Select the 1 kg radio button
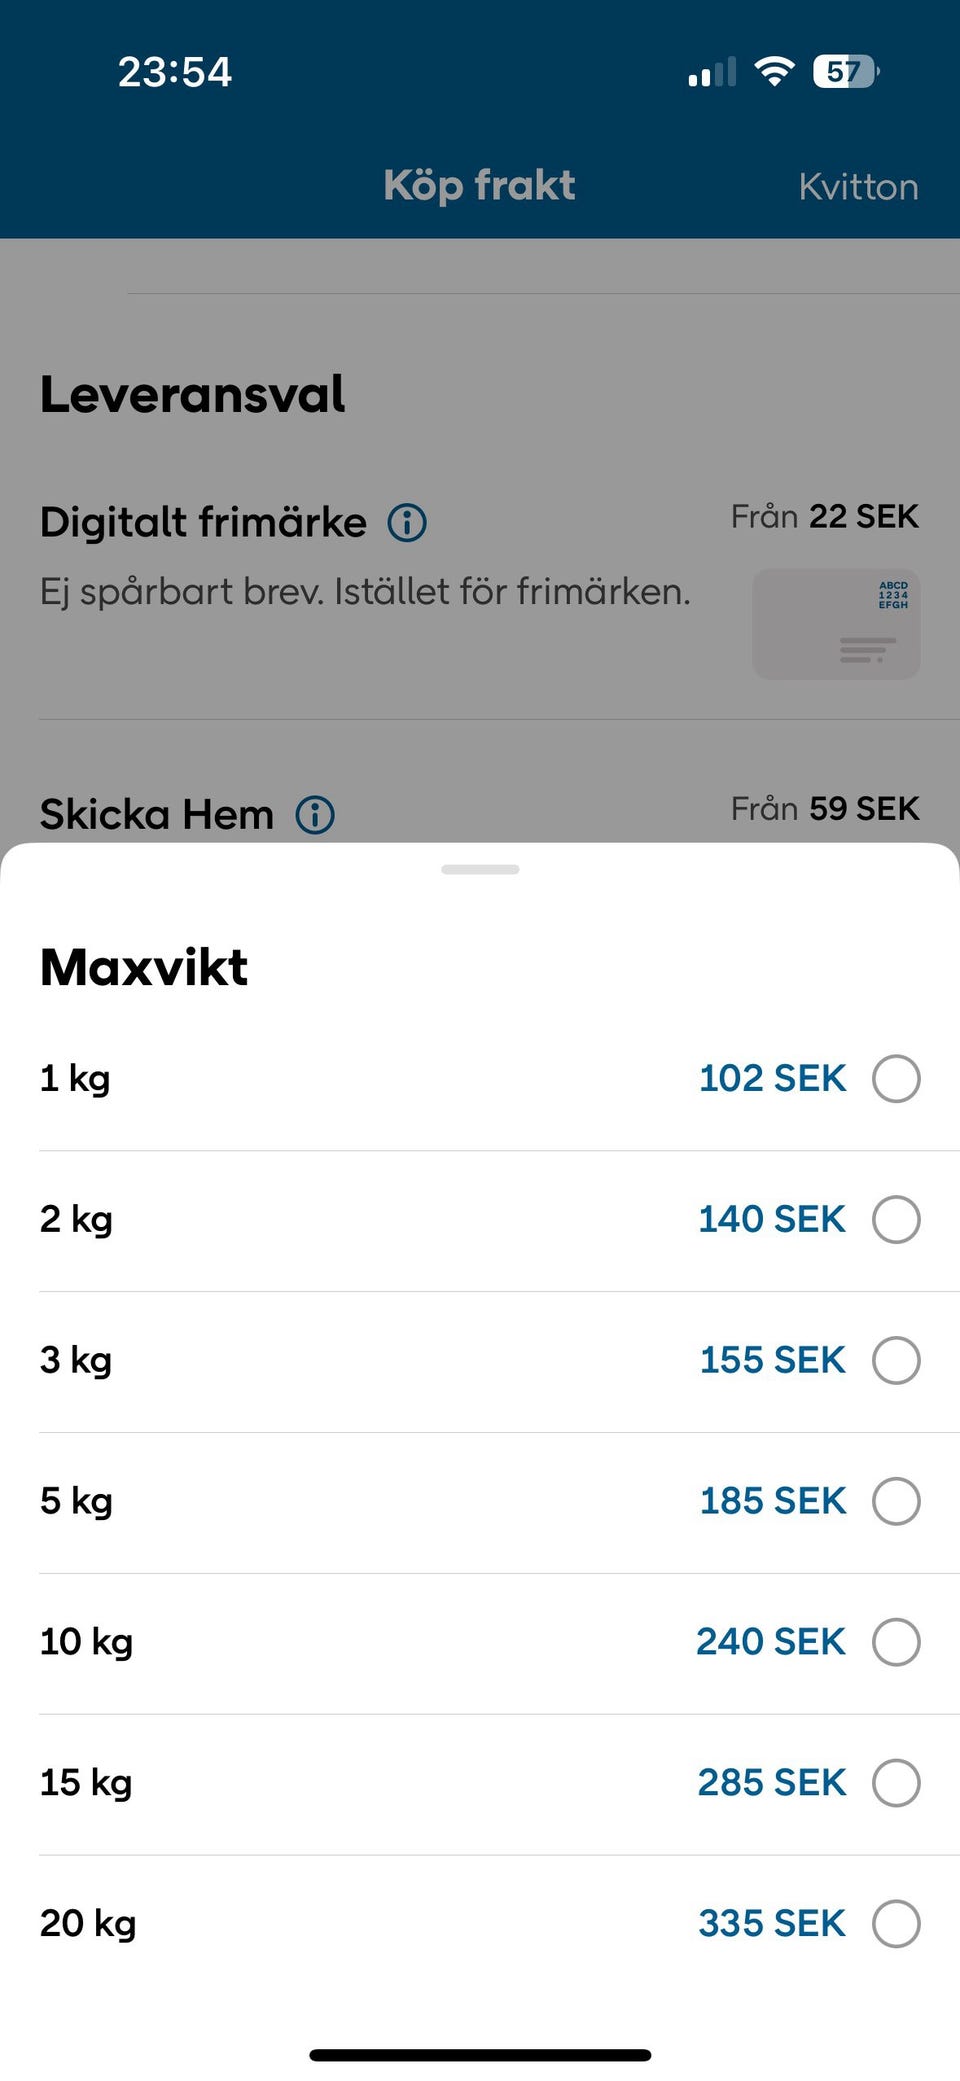The width and height of the screenshot is (960, 2081). 896,1079
